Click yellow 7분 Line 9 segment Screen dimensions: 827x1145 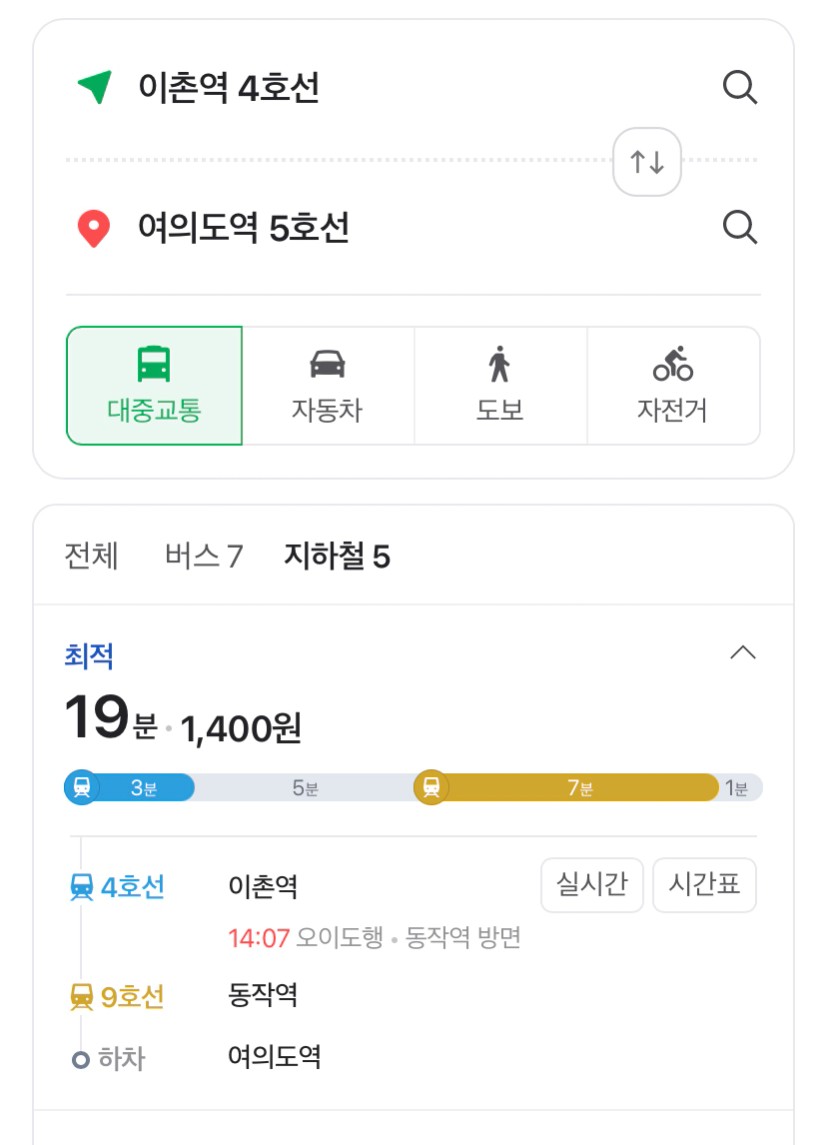567,787
